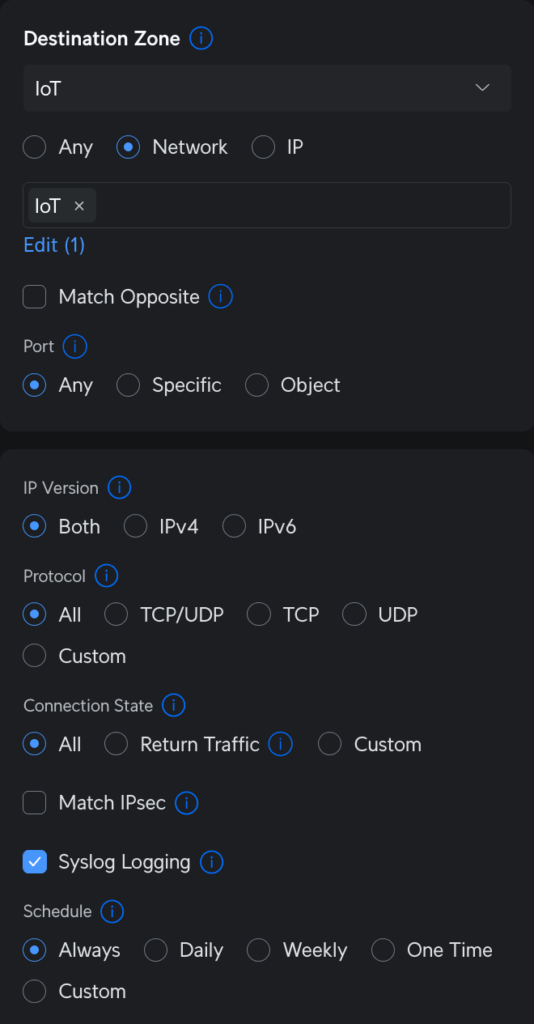
Task: Open the Connection State info icon
Action: click(x=174, y=705)
